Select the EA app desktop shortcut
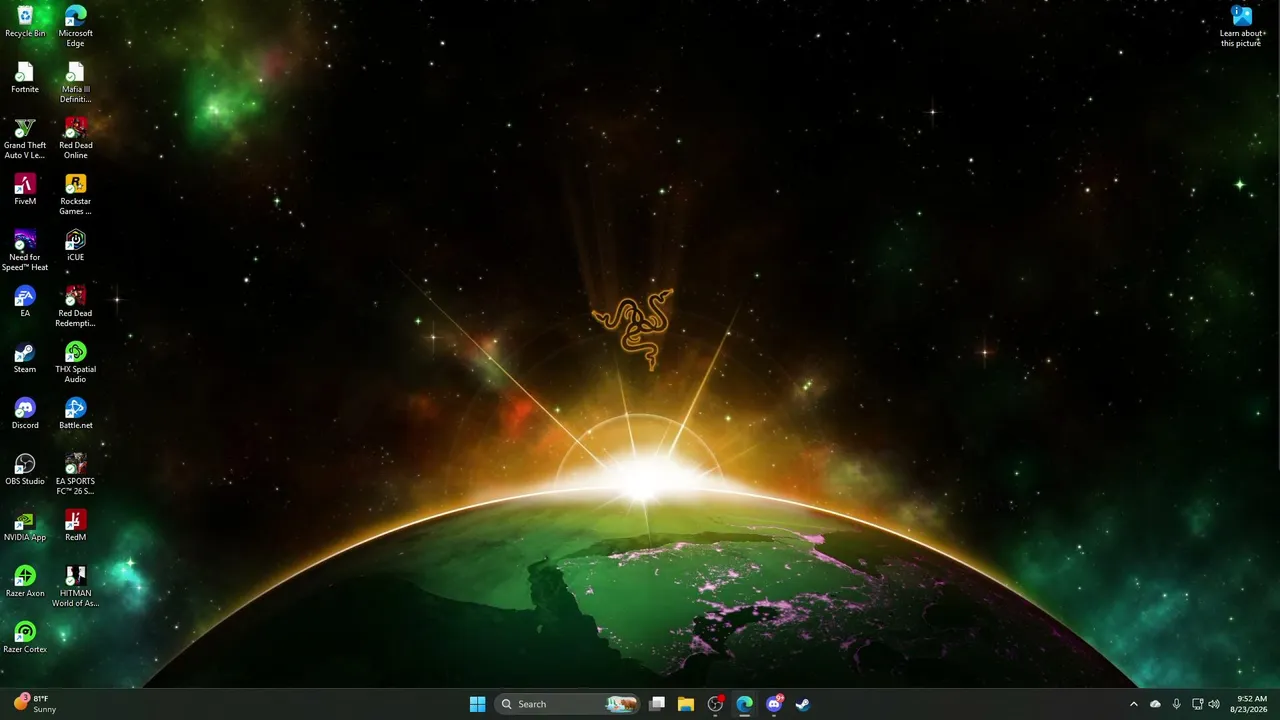 [x=25, y=302]
